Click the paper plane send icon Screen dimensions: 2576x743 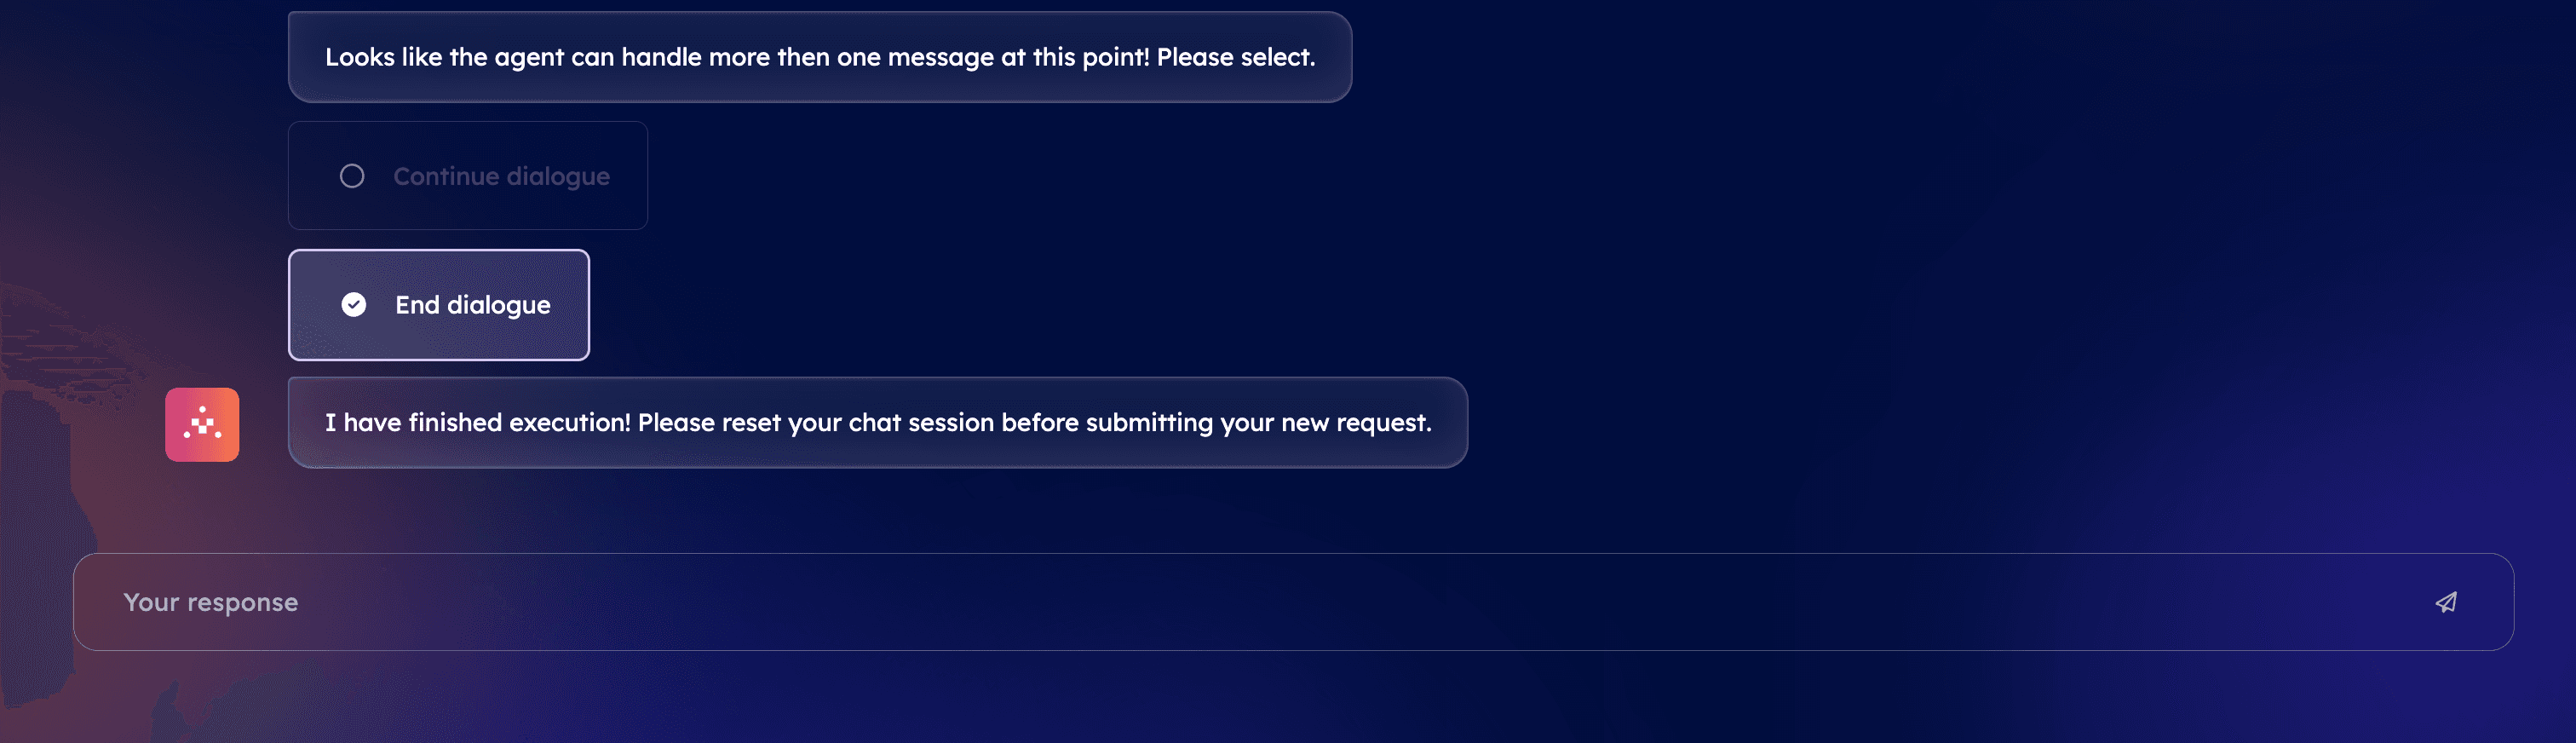[2445, 602]
